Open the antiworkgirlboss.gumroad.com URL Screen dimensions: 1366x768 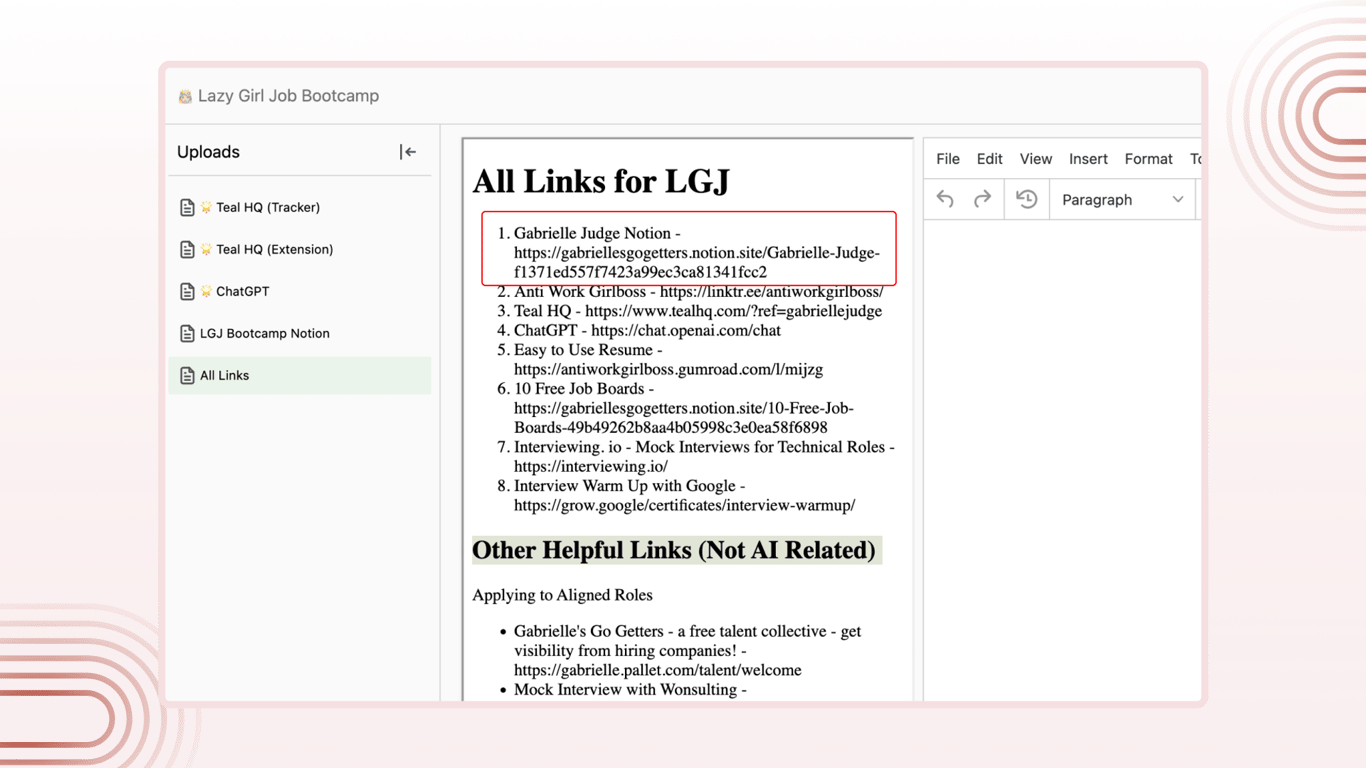coord(668,369)
